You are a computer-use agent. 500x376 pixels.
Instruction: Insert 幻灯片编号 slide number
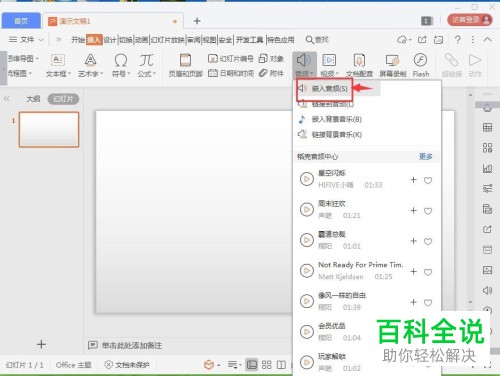click(x=231, y=59)
